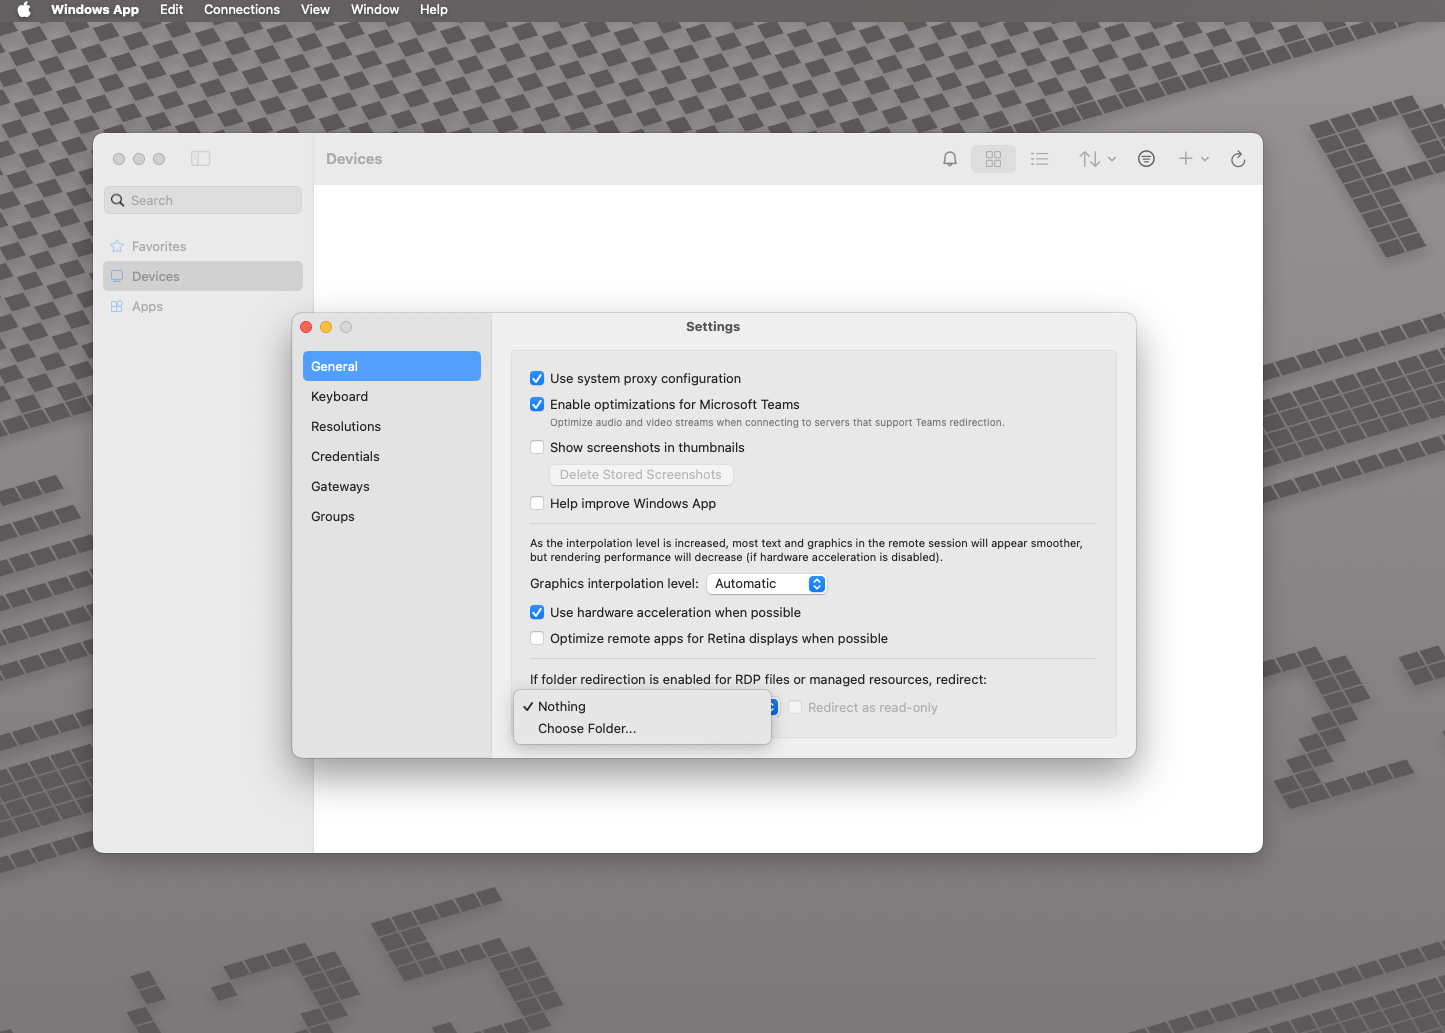Toggle Use hardware acceleration when possible
The width and height of the screenshot is (1445, 1033).
pyautogui.click(x=537, y=612)
